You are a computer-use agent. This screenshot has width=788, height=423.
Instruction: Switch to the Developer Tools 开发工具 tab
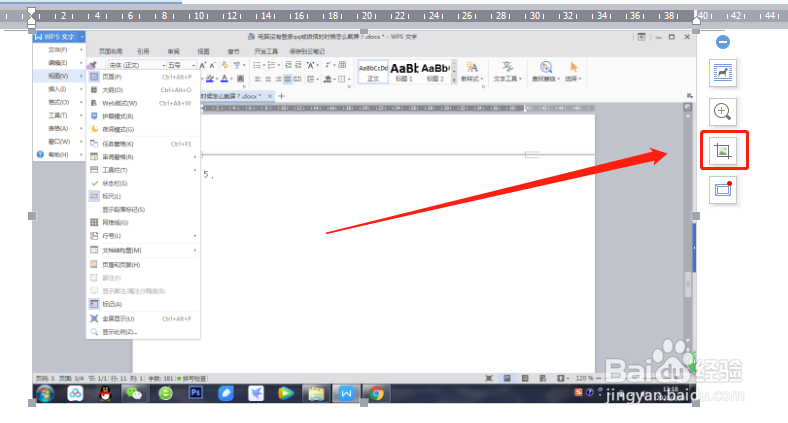266,51
